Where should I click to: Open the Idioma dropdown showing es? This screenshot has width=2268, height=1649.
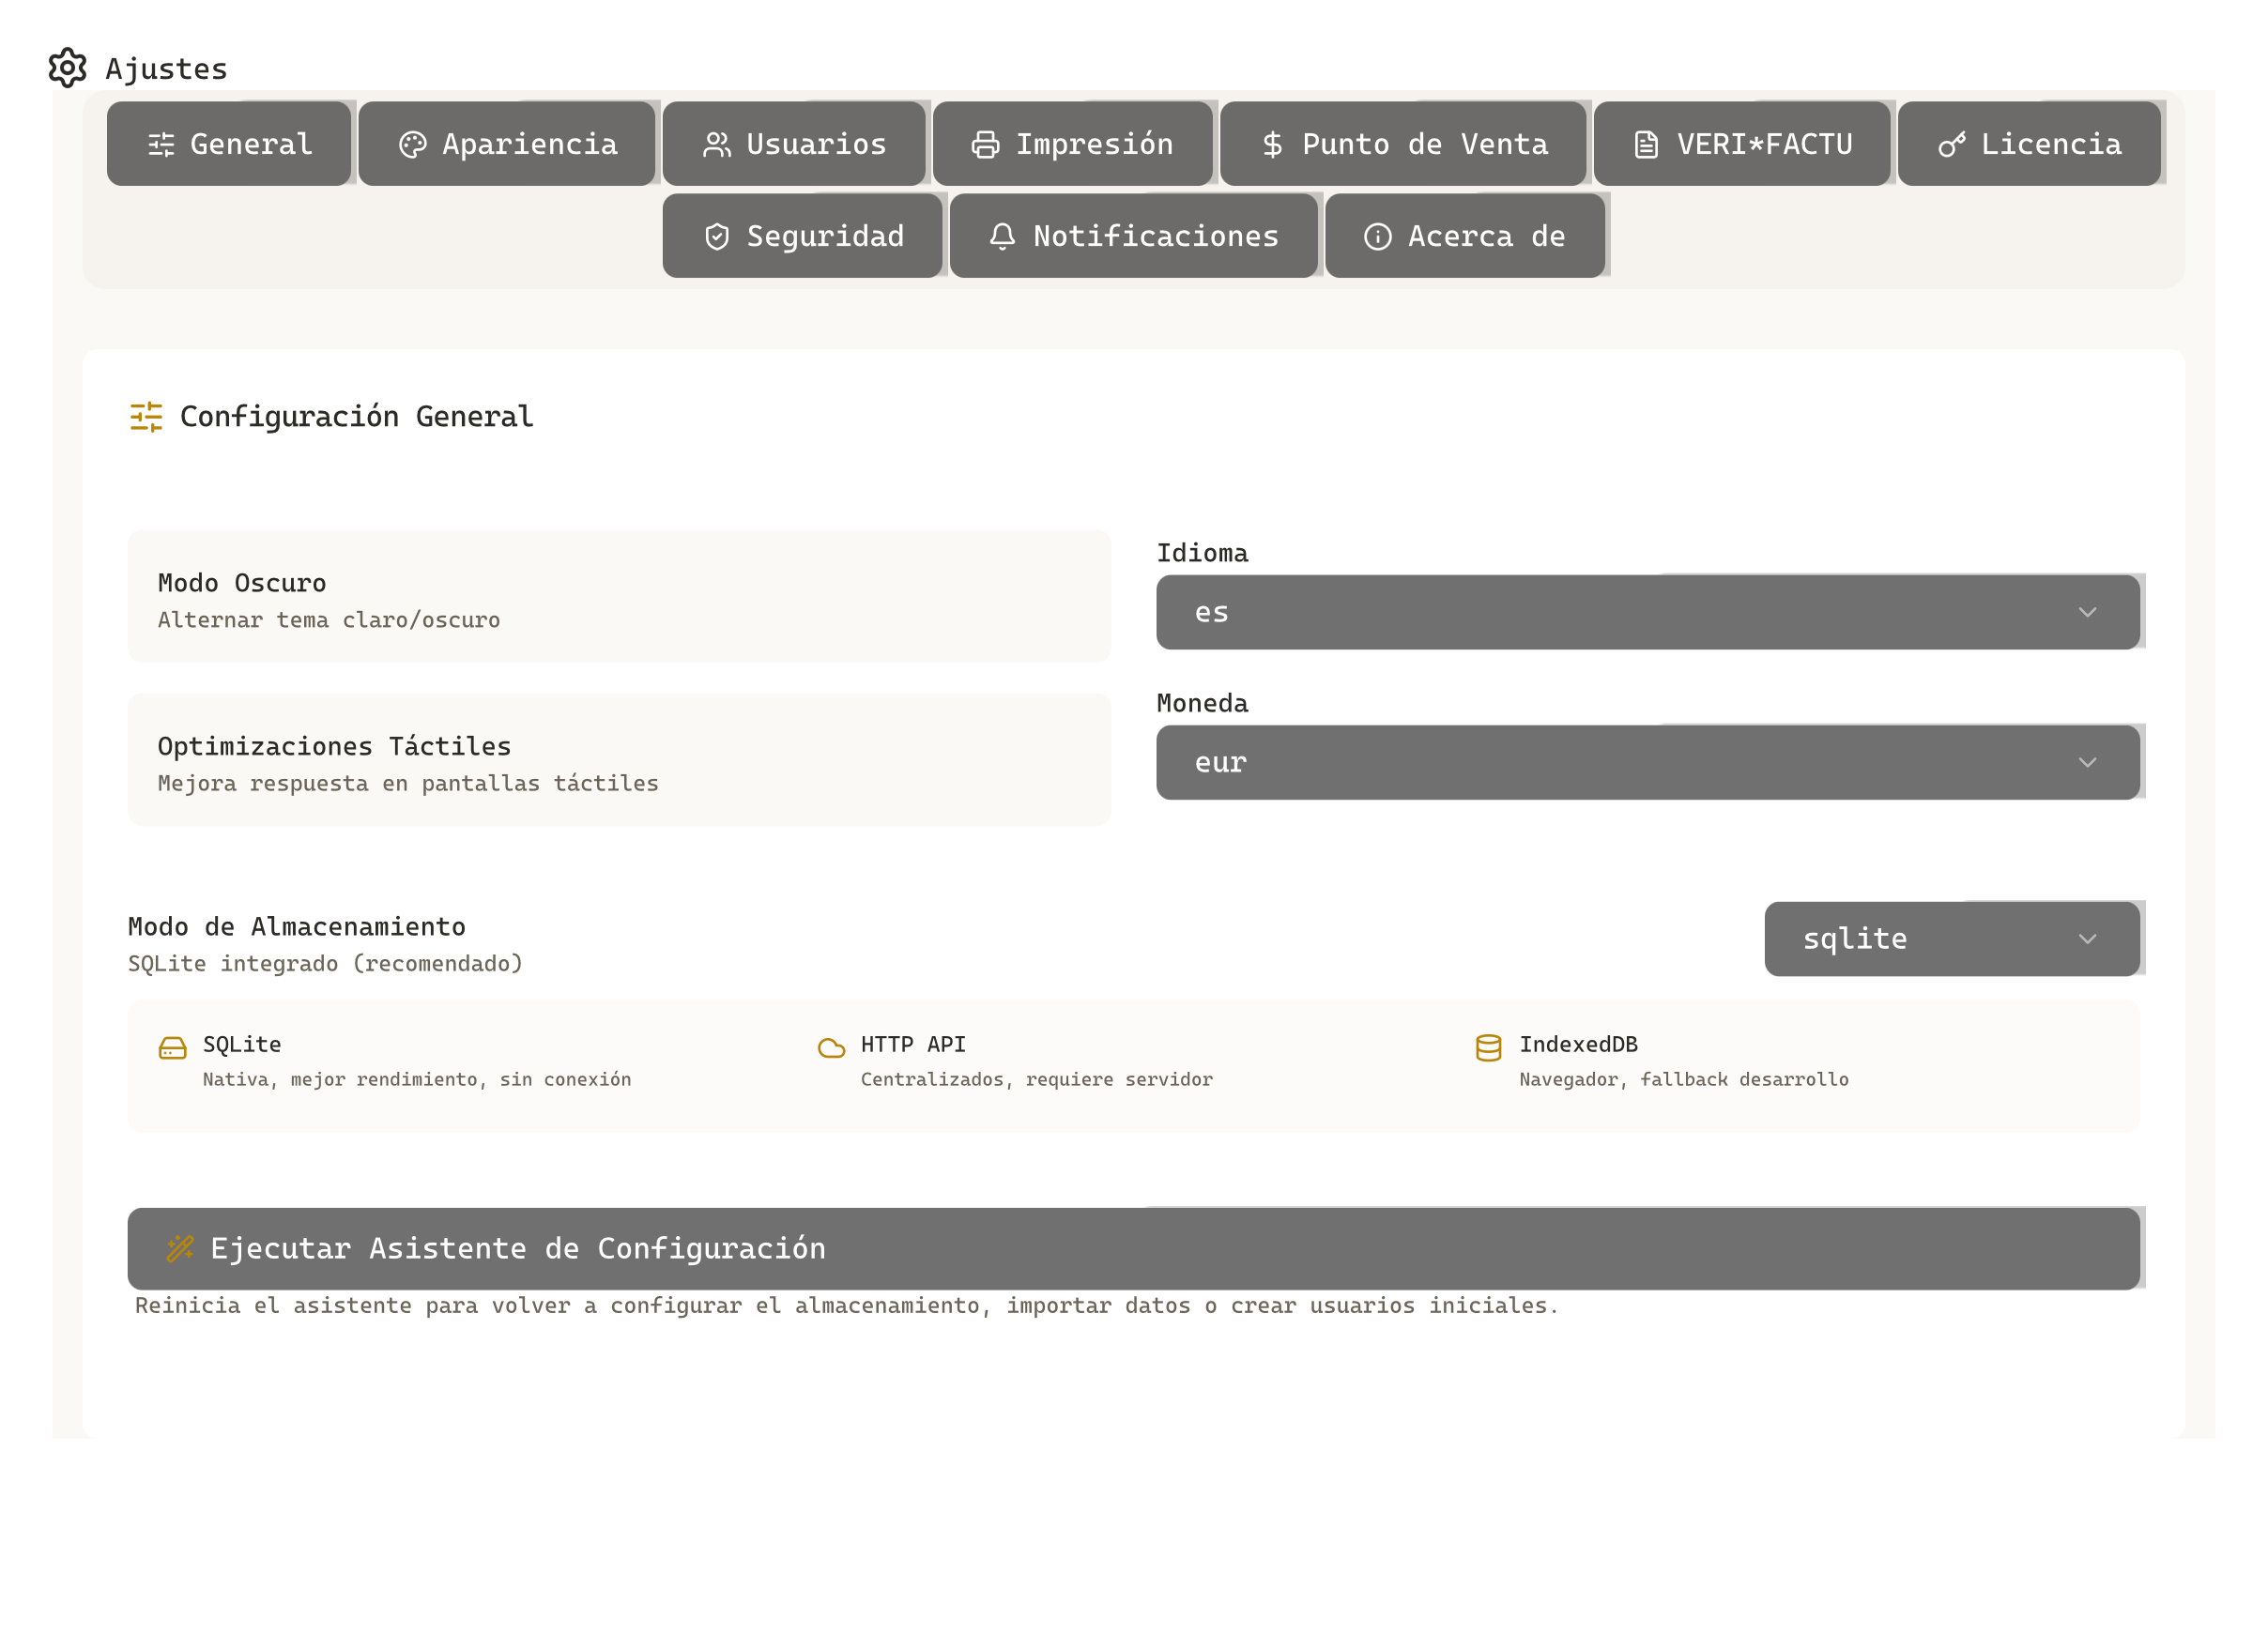click(x=1647, y=612)
